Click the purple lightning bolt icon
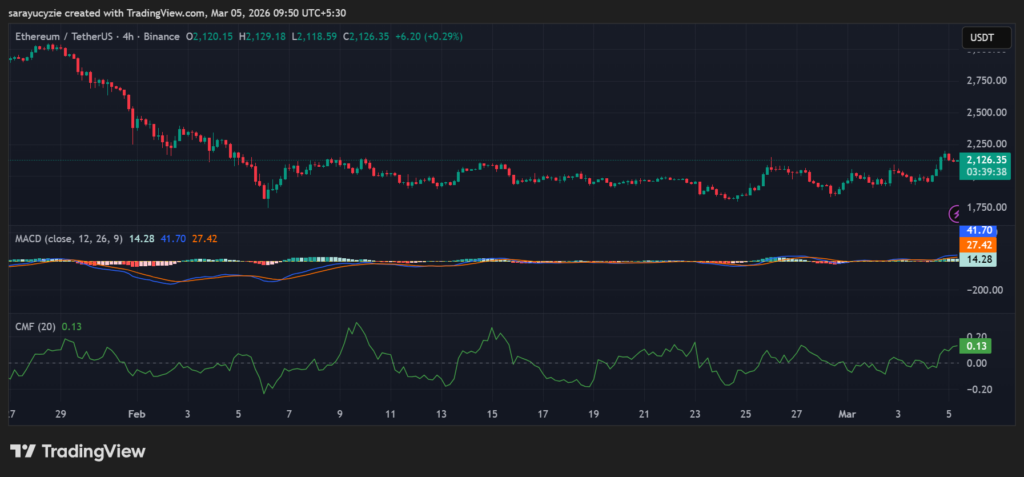 tap(957, 212)
